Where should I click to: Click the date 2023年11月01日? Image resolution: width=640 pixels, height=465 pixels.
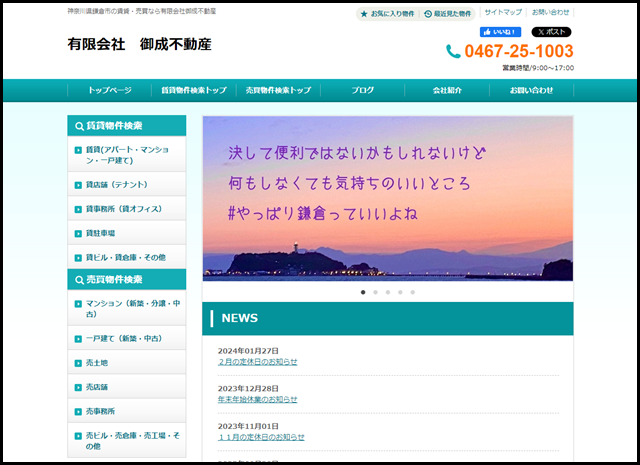[x=248, y=426]
